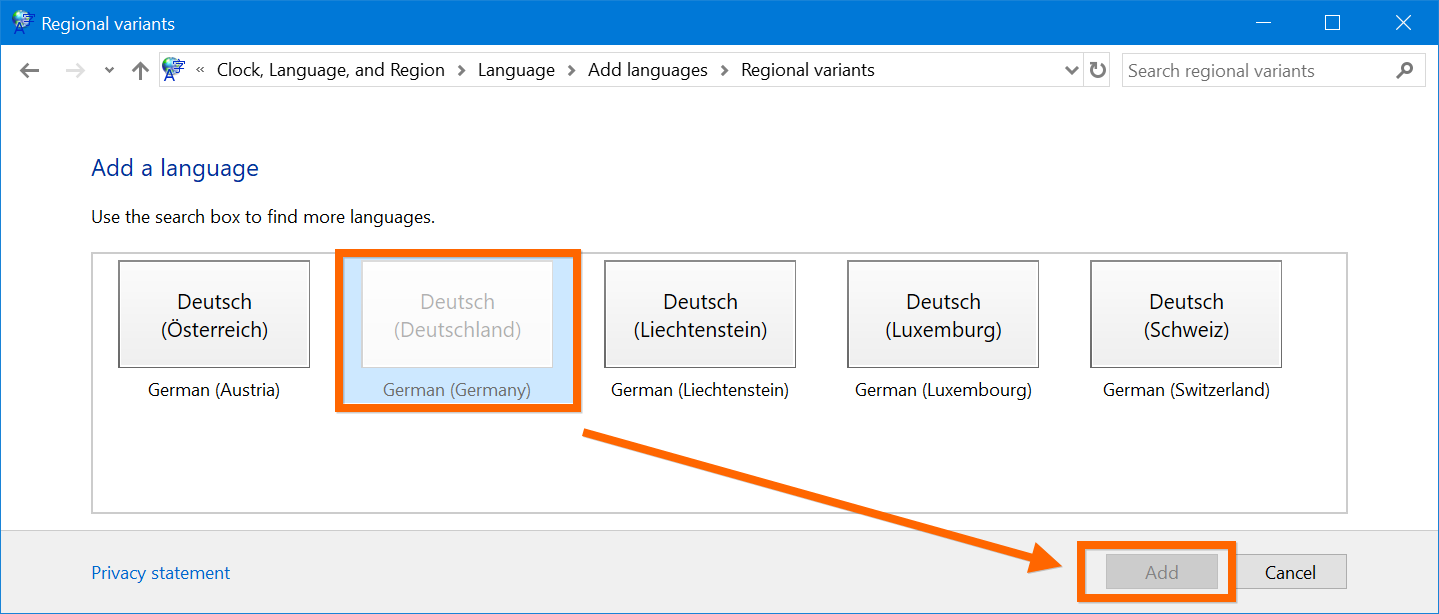Select German (Switzerland) regional variant

1186,315
